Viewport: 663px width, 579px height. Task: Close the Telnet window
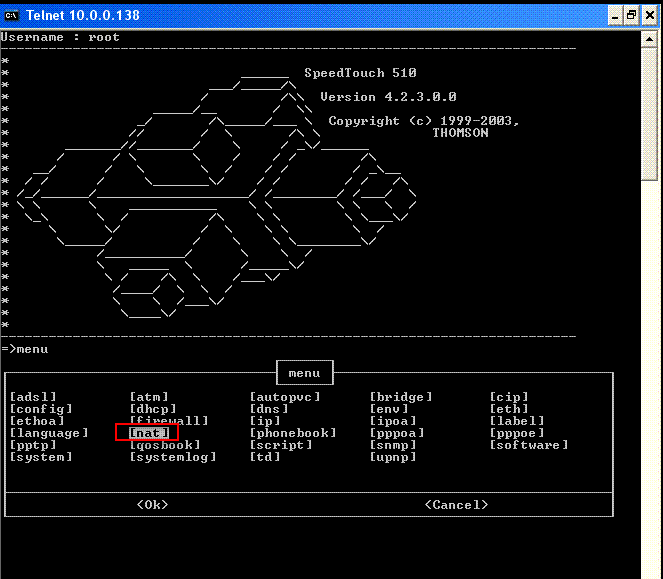click(x=649, y=16)
